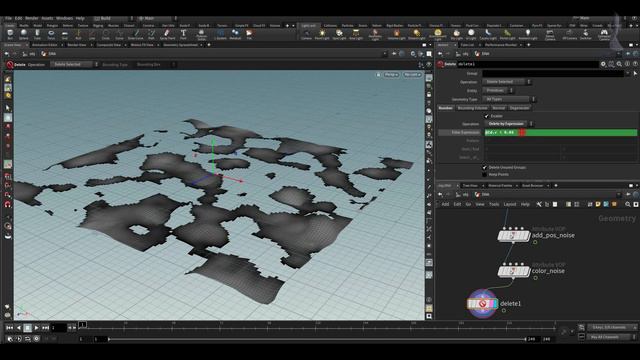Switch to the Bounding Volume tab

(x=472, y=108)
